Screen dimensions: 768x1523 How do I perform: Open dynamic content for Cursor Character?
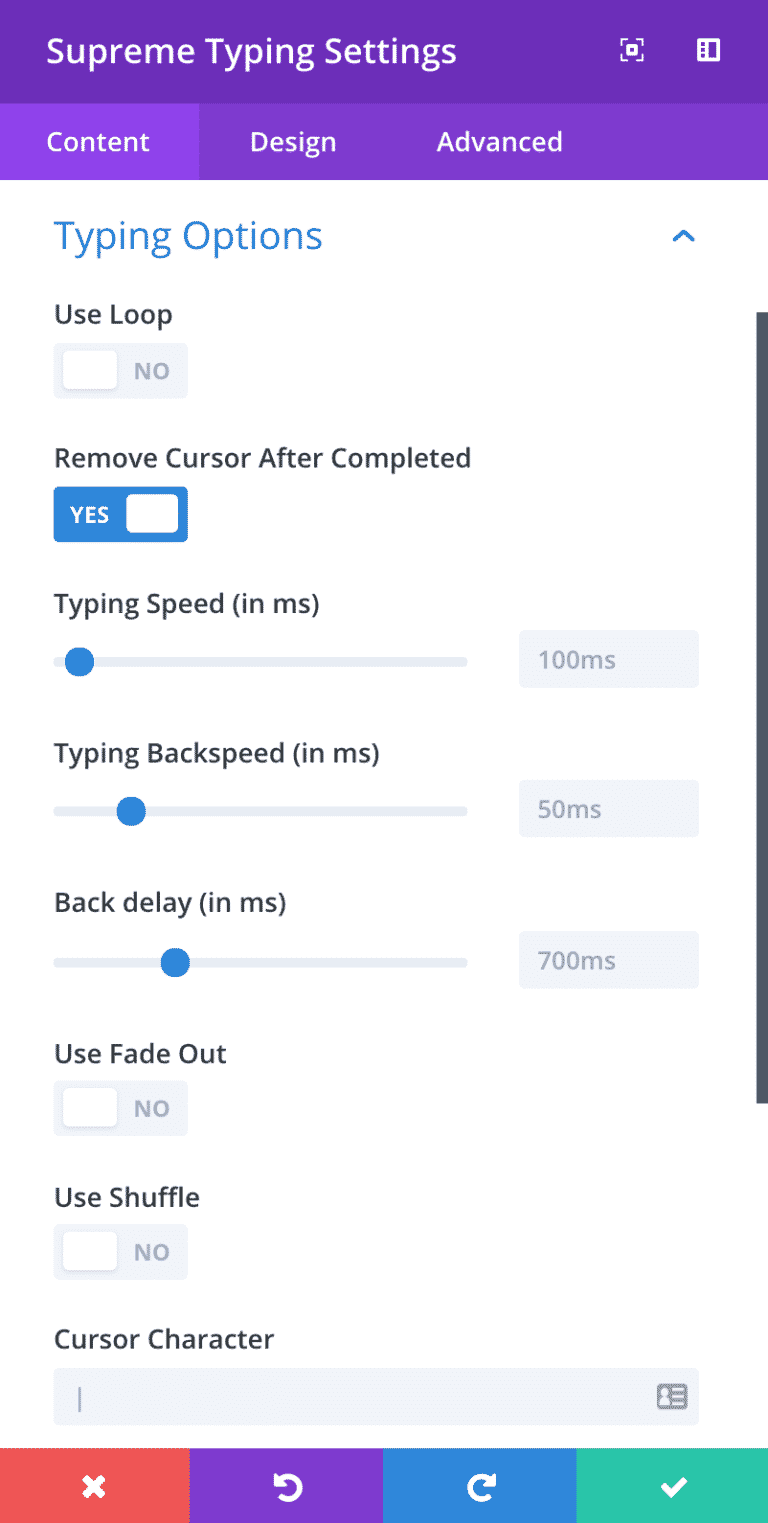pos(673,1396)
